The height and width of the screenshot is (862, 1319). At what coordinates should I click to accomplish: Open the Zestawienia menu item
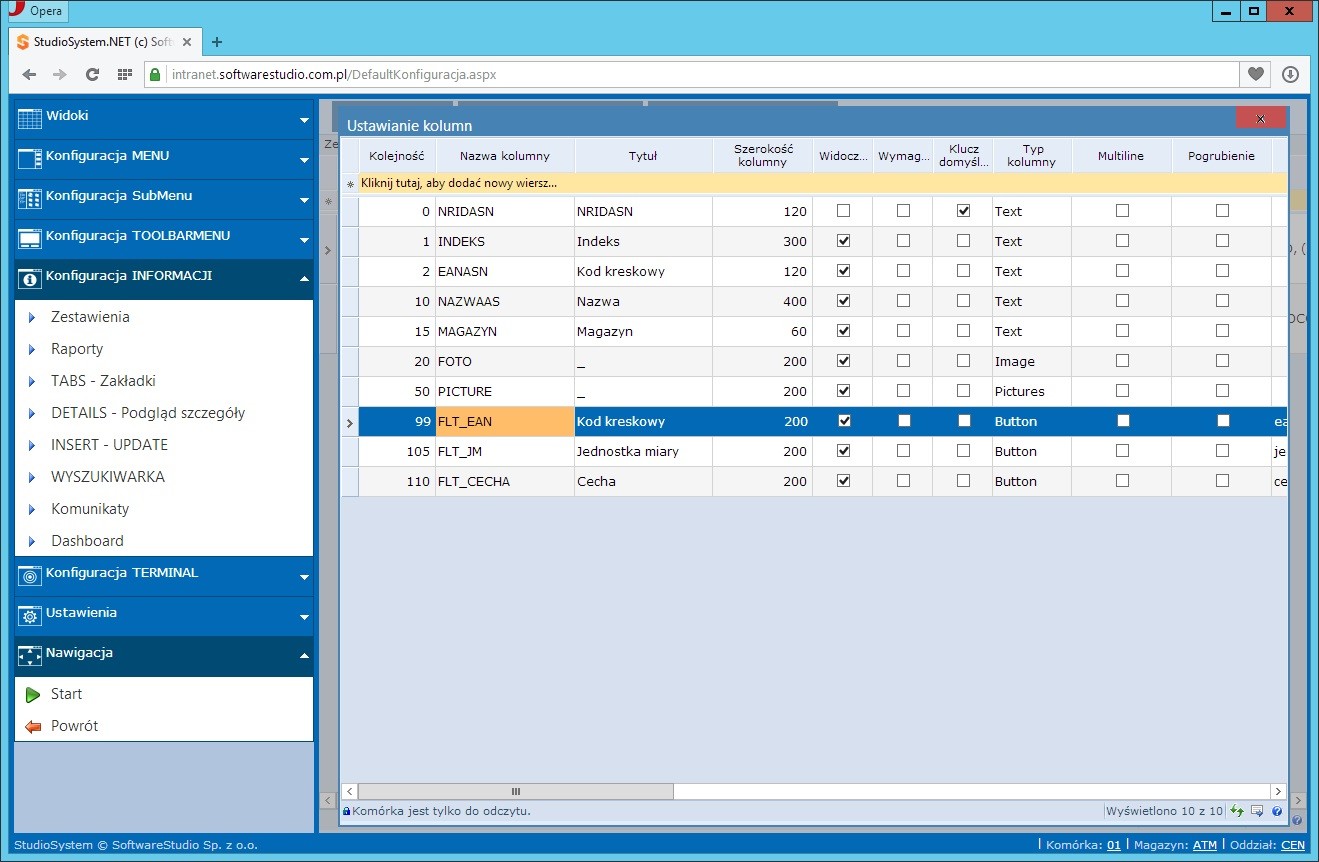(90, 317)
